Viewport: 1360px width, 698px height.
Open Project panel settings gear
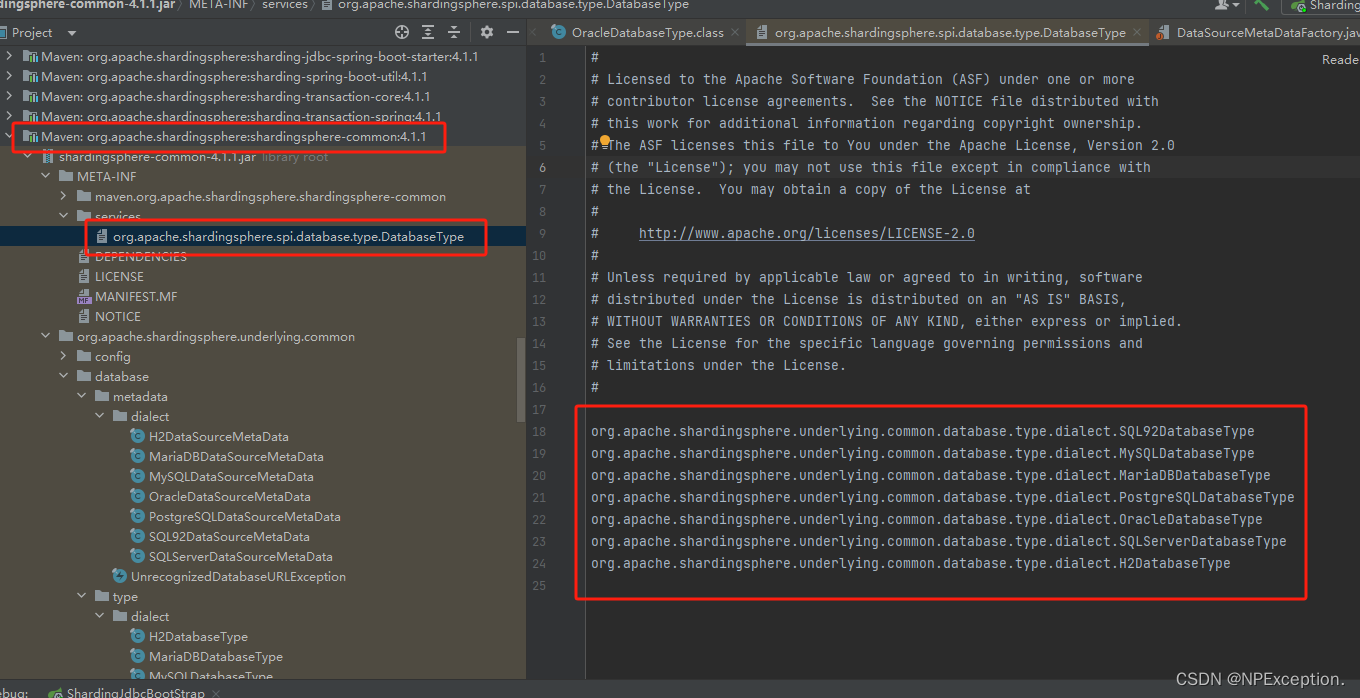pyautogui.click(x=487, y=33)
